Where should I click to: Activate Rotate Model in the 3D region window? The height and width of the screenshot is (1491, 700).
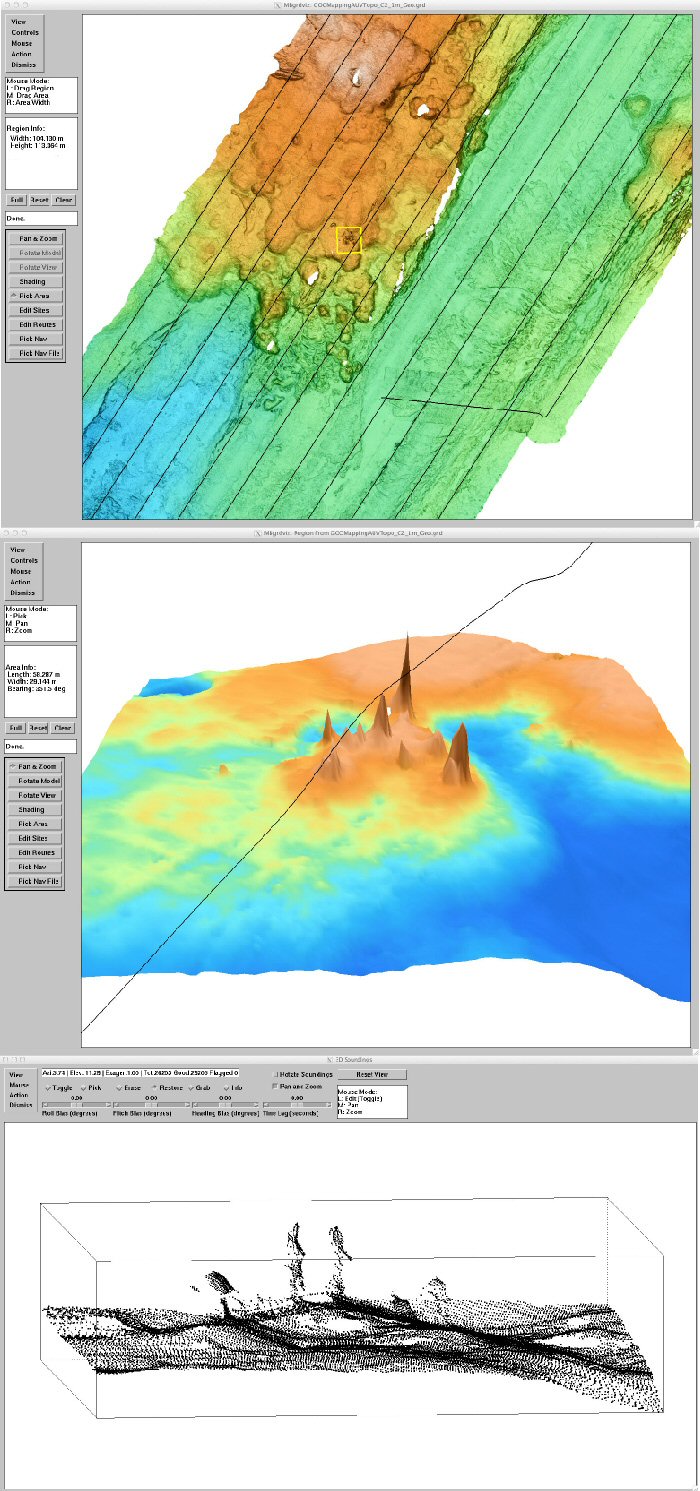(39, 780)
